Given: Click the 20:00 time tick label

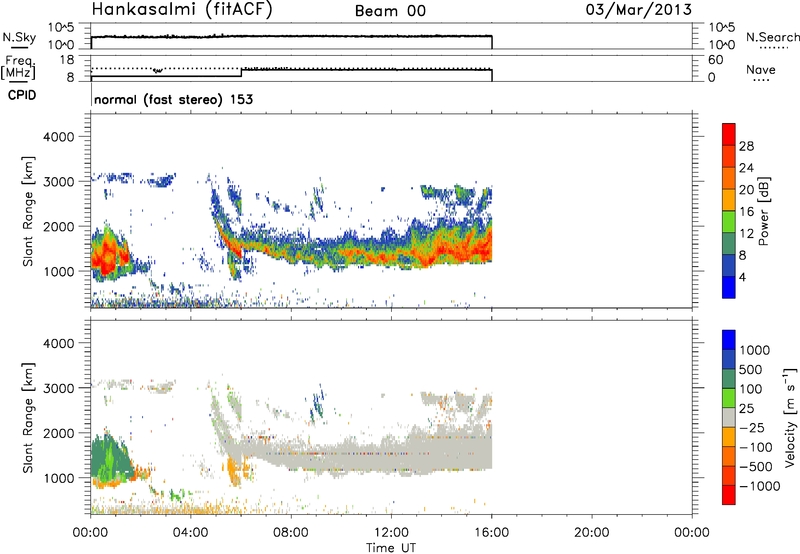Looking at the screenshot, I should point(592,532).
